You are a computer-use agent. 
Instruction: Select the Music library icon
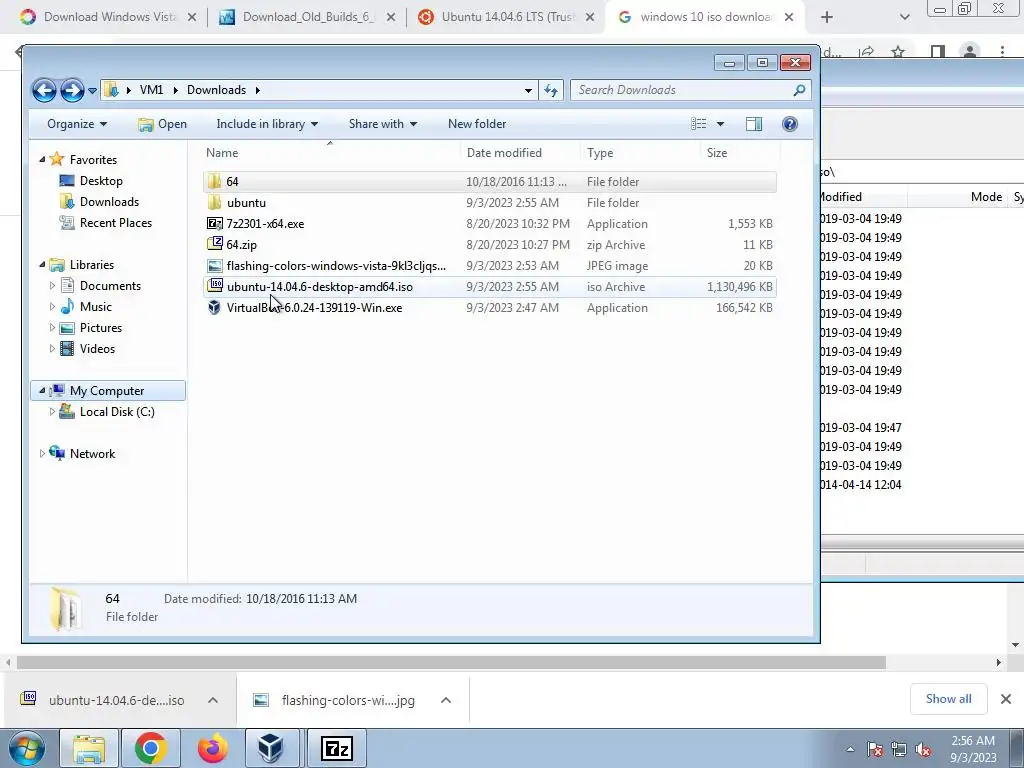67,306
